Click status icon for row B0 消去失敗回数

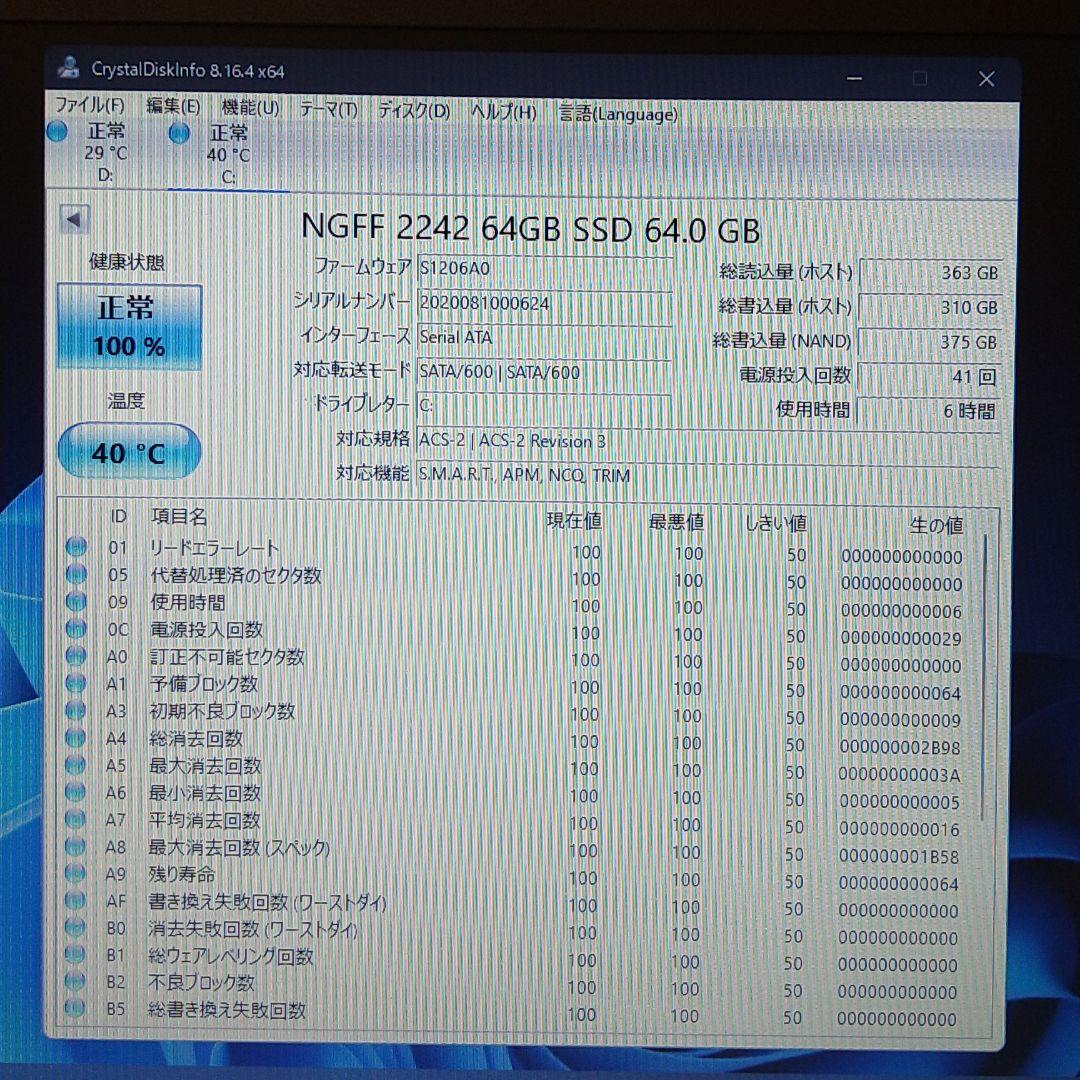[74, 928]
